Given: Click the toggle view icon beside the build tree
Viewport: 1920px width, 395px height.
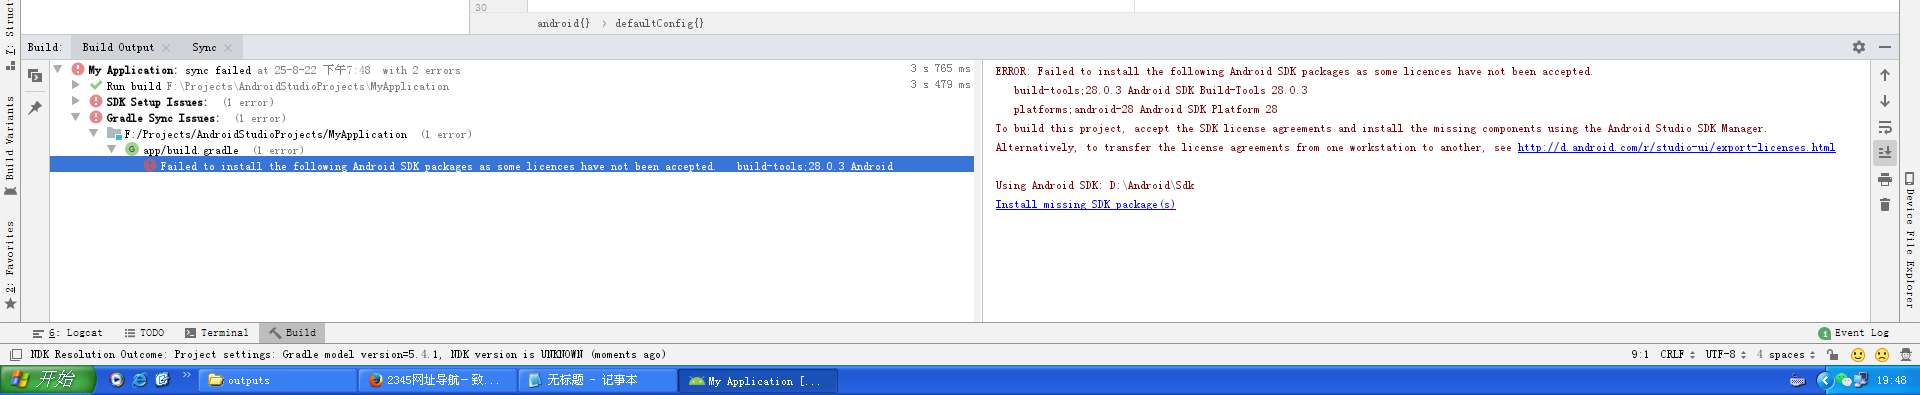Looking at the screenshot, I should [x=35, y=76].
